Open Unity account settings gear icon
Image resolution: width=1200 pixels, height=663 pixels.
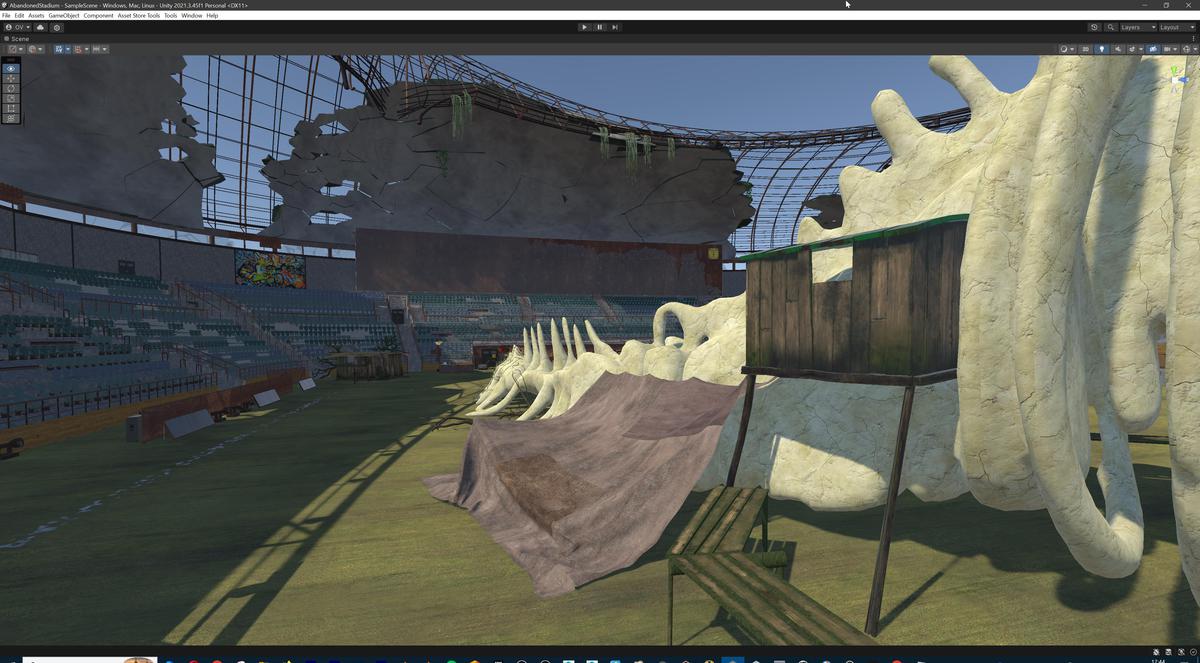click(x=56, y=27)
